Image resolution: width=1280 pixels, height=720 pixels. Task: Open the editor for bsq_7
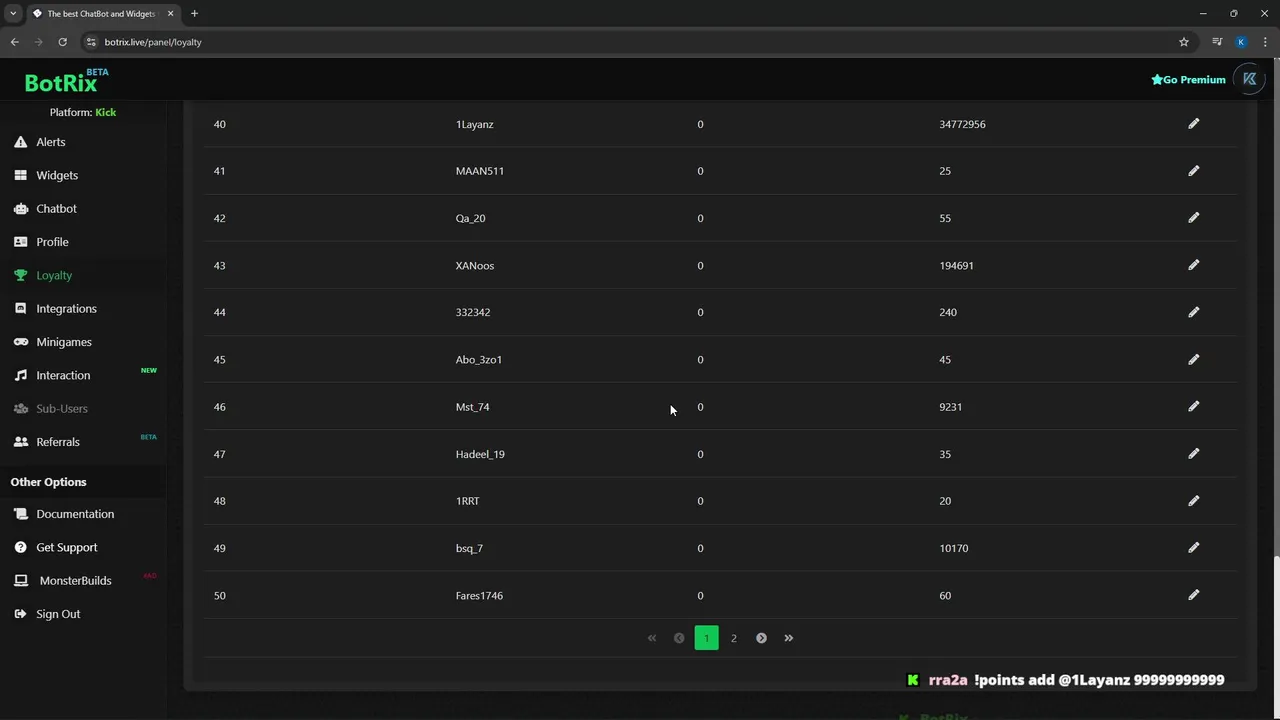pos(1193,548)
